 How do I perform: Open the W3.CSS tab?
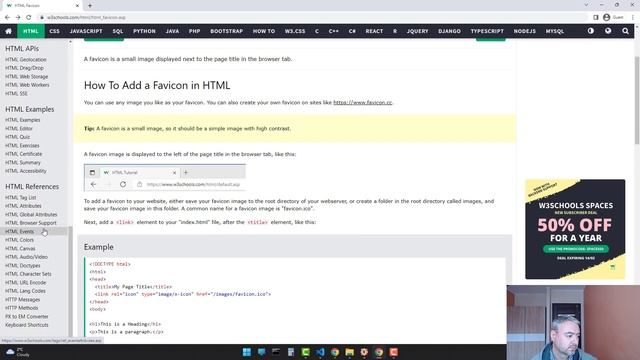[x=295, y=31]
